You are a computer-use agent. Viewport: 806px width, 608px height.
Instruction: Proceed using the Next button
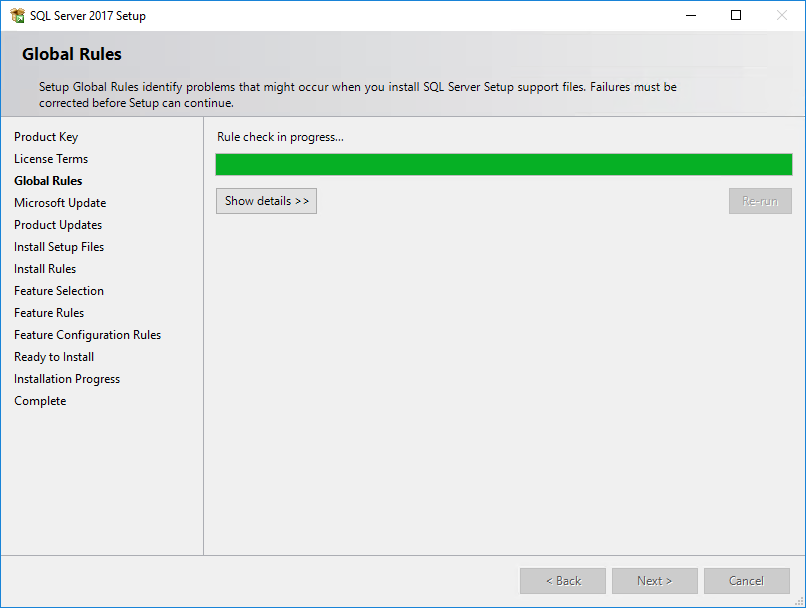[654, 581]
